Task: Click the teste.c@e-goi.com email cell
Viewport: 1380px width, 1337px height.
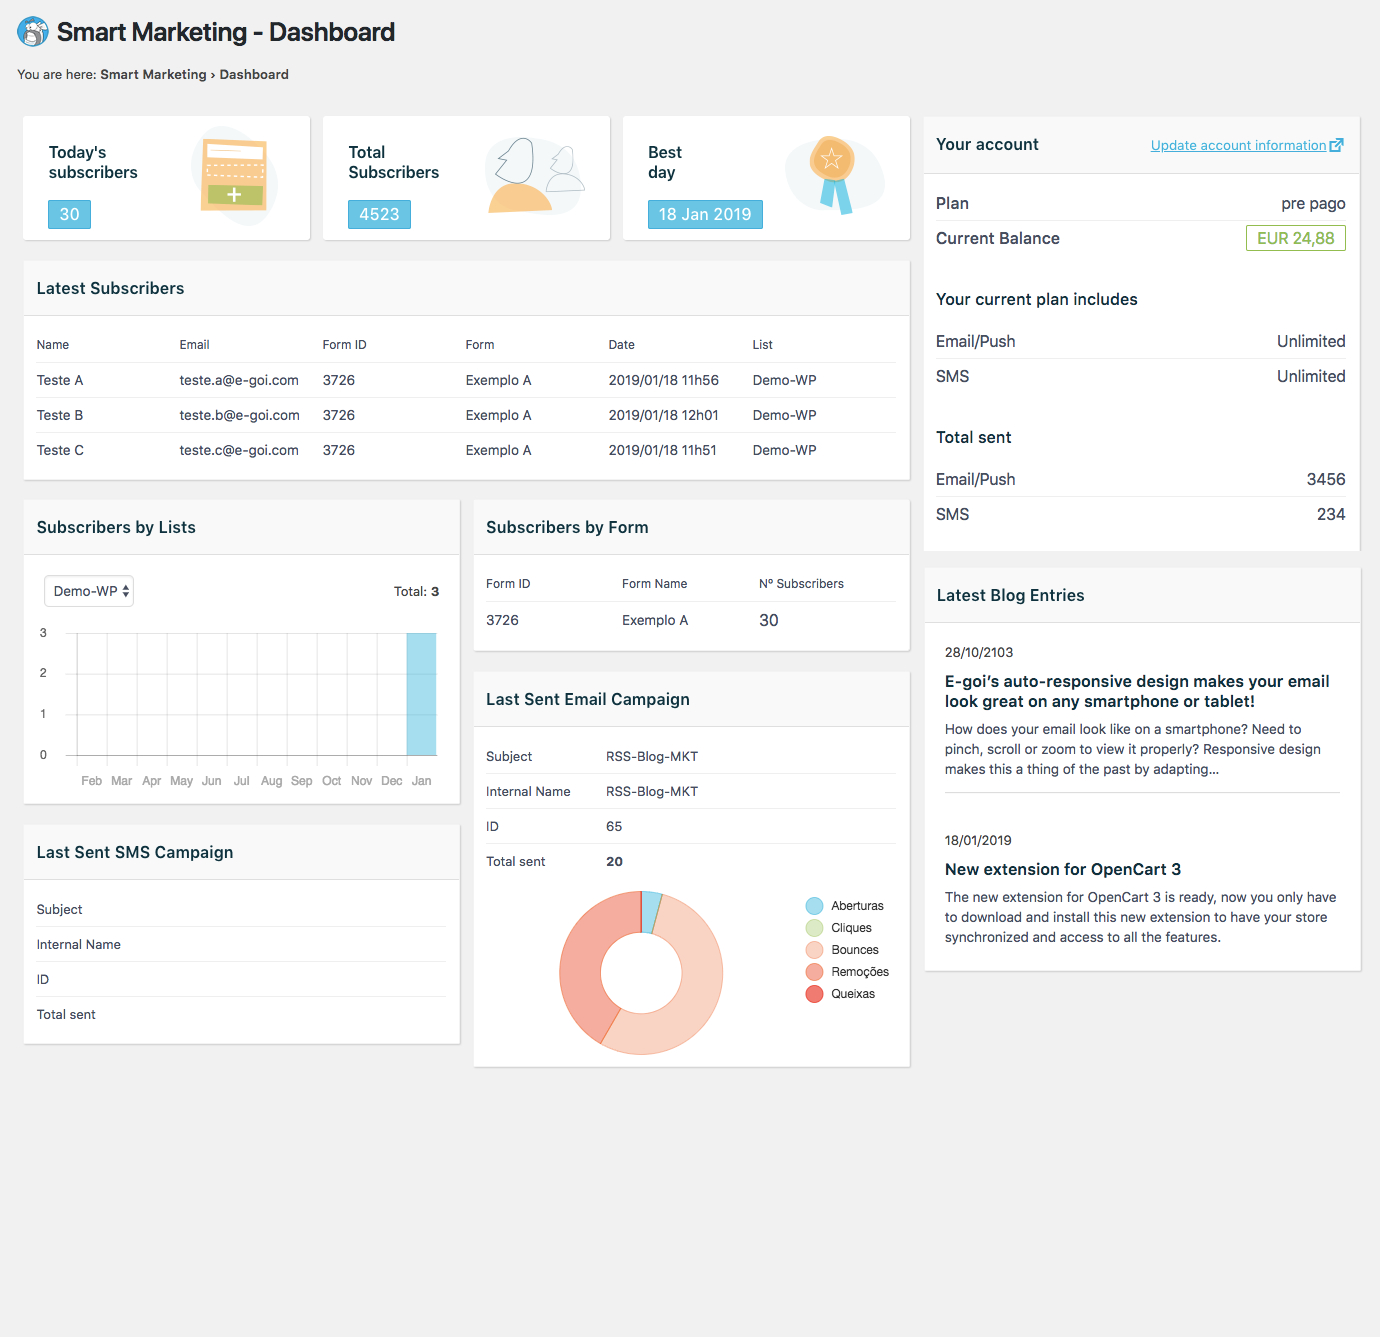Action: pyautogui.click(x=239, y=450)
